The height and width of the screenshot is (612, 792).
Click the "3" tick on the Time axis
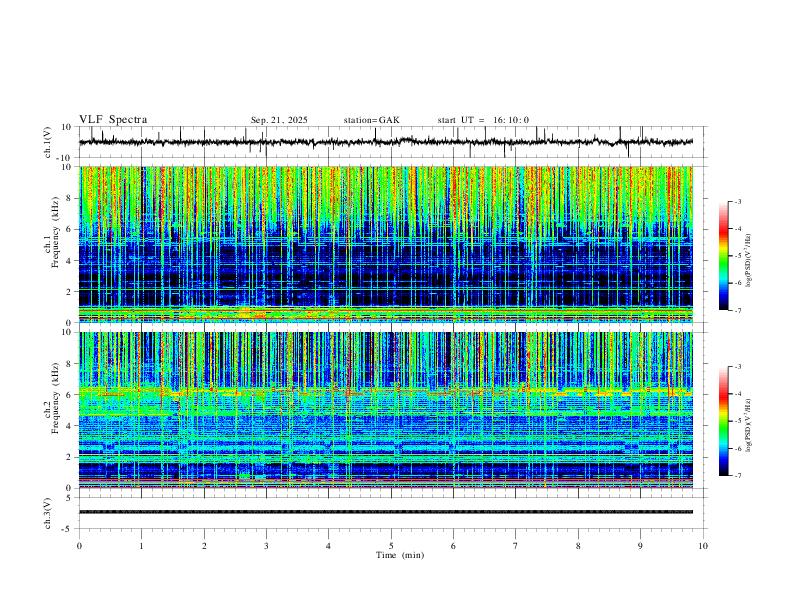pos(266,546)
